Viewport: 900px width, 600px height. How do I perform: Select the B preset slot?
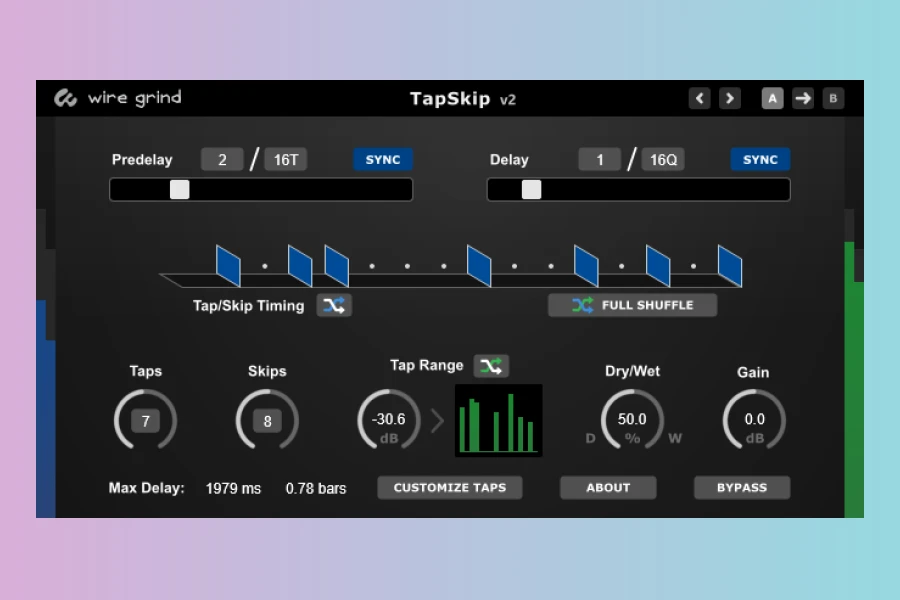click(833, 98)
